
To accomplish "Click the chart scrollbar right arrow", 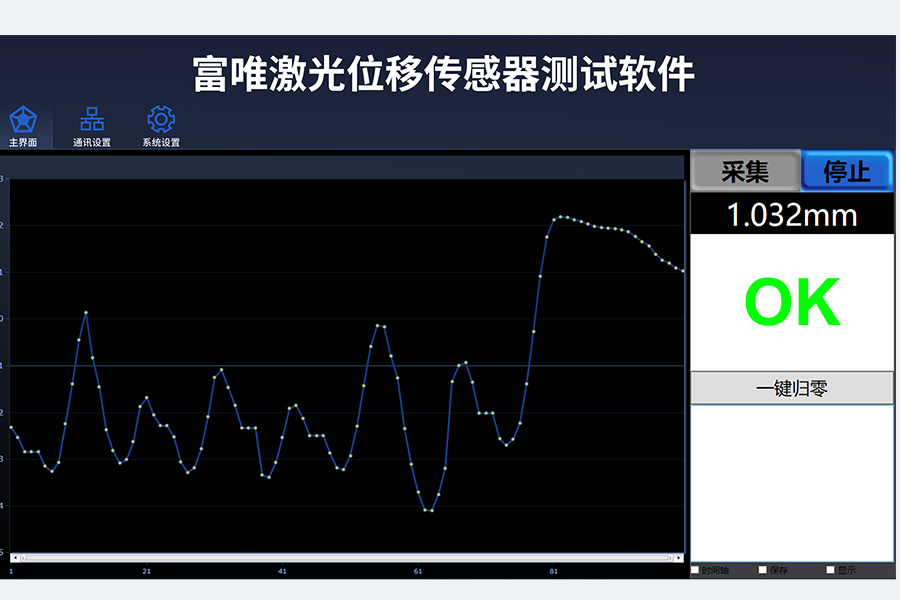I will click(679, 558).
